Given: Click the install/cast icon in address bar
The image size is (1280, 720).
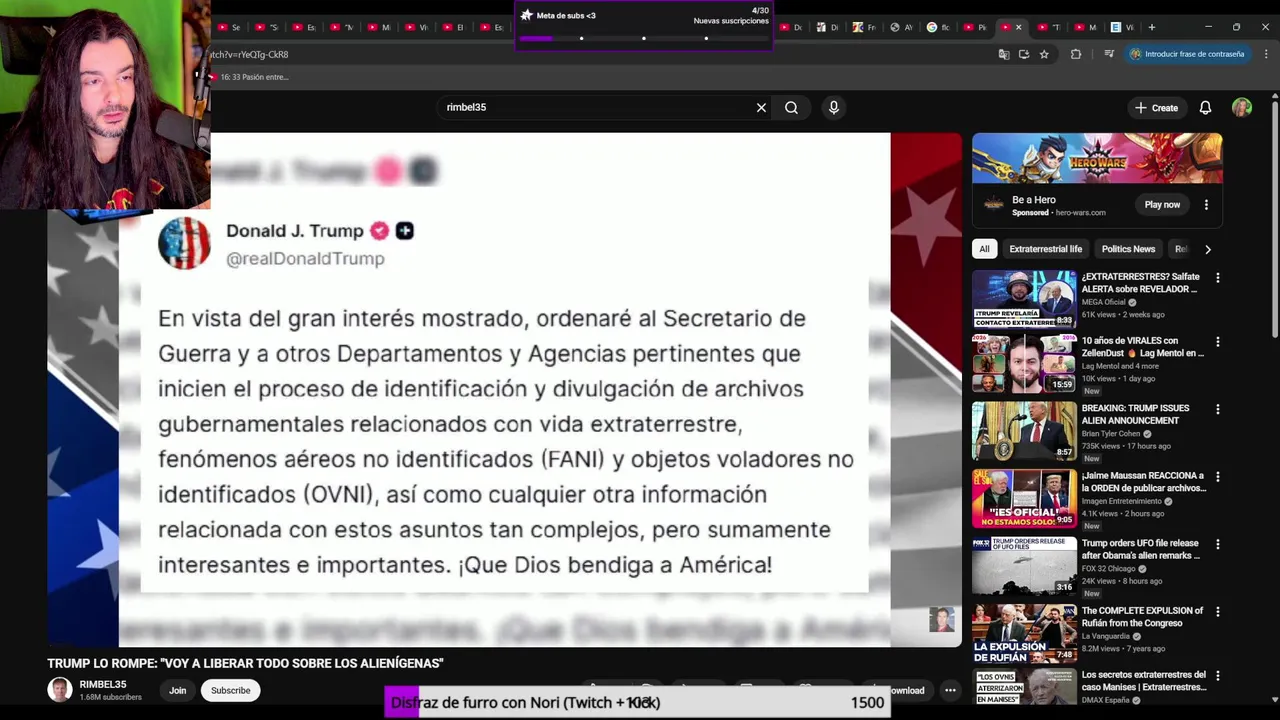Looking at the screenshot, I should (1024, 54).
